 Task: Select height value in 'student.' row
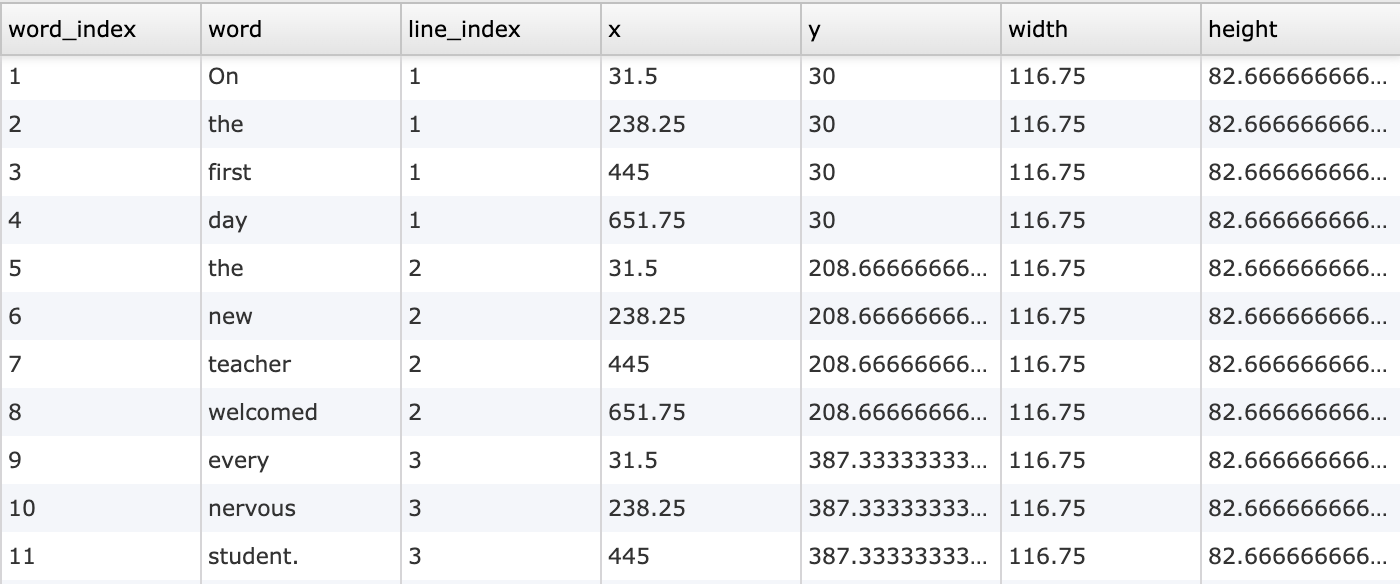(x=1300, y=556)
